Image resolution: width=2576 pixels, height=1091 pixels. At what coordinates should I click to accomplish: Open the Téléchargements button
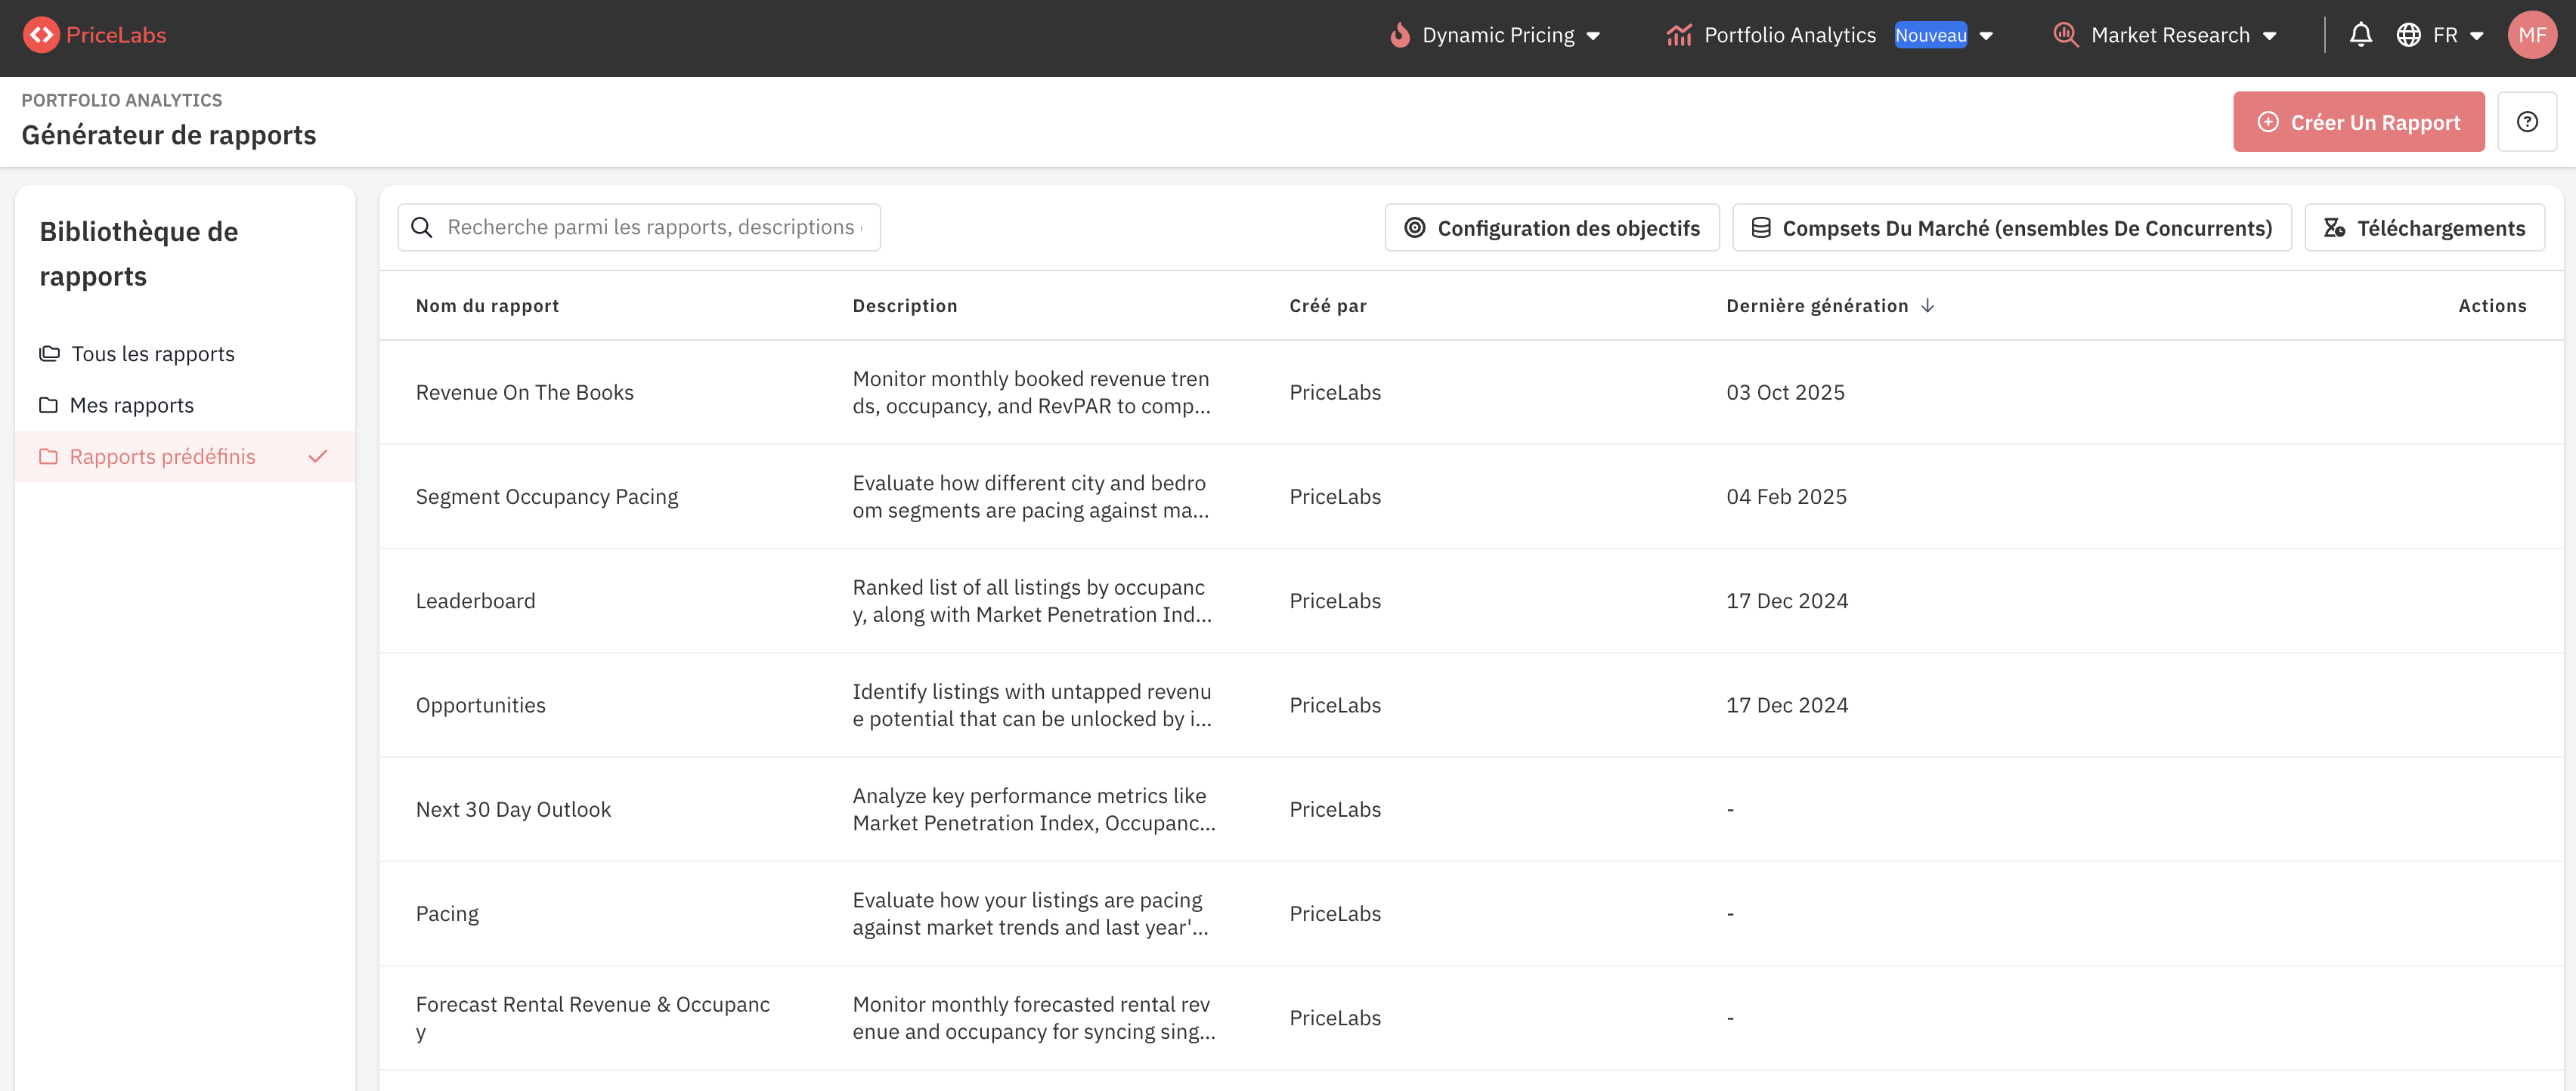click(x=2424, y=228)
